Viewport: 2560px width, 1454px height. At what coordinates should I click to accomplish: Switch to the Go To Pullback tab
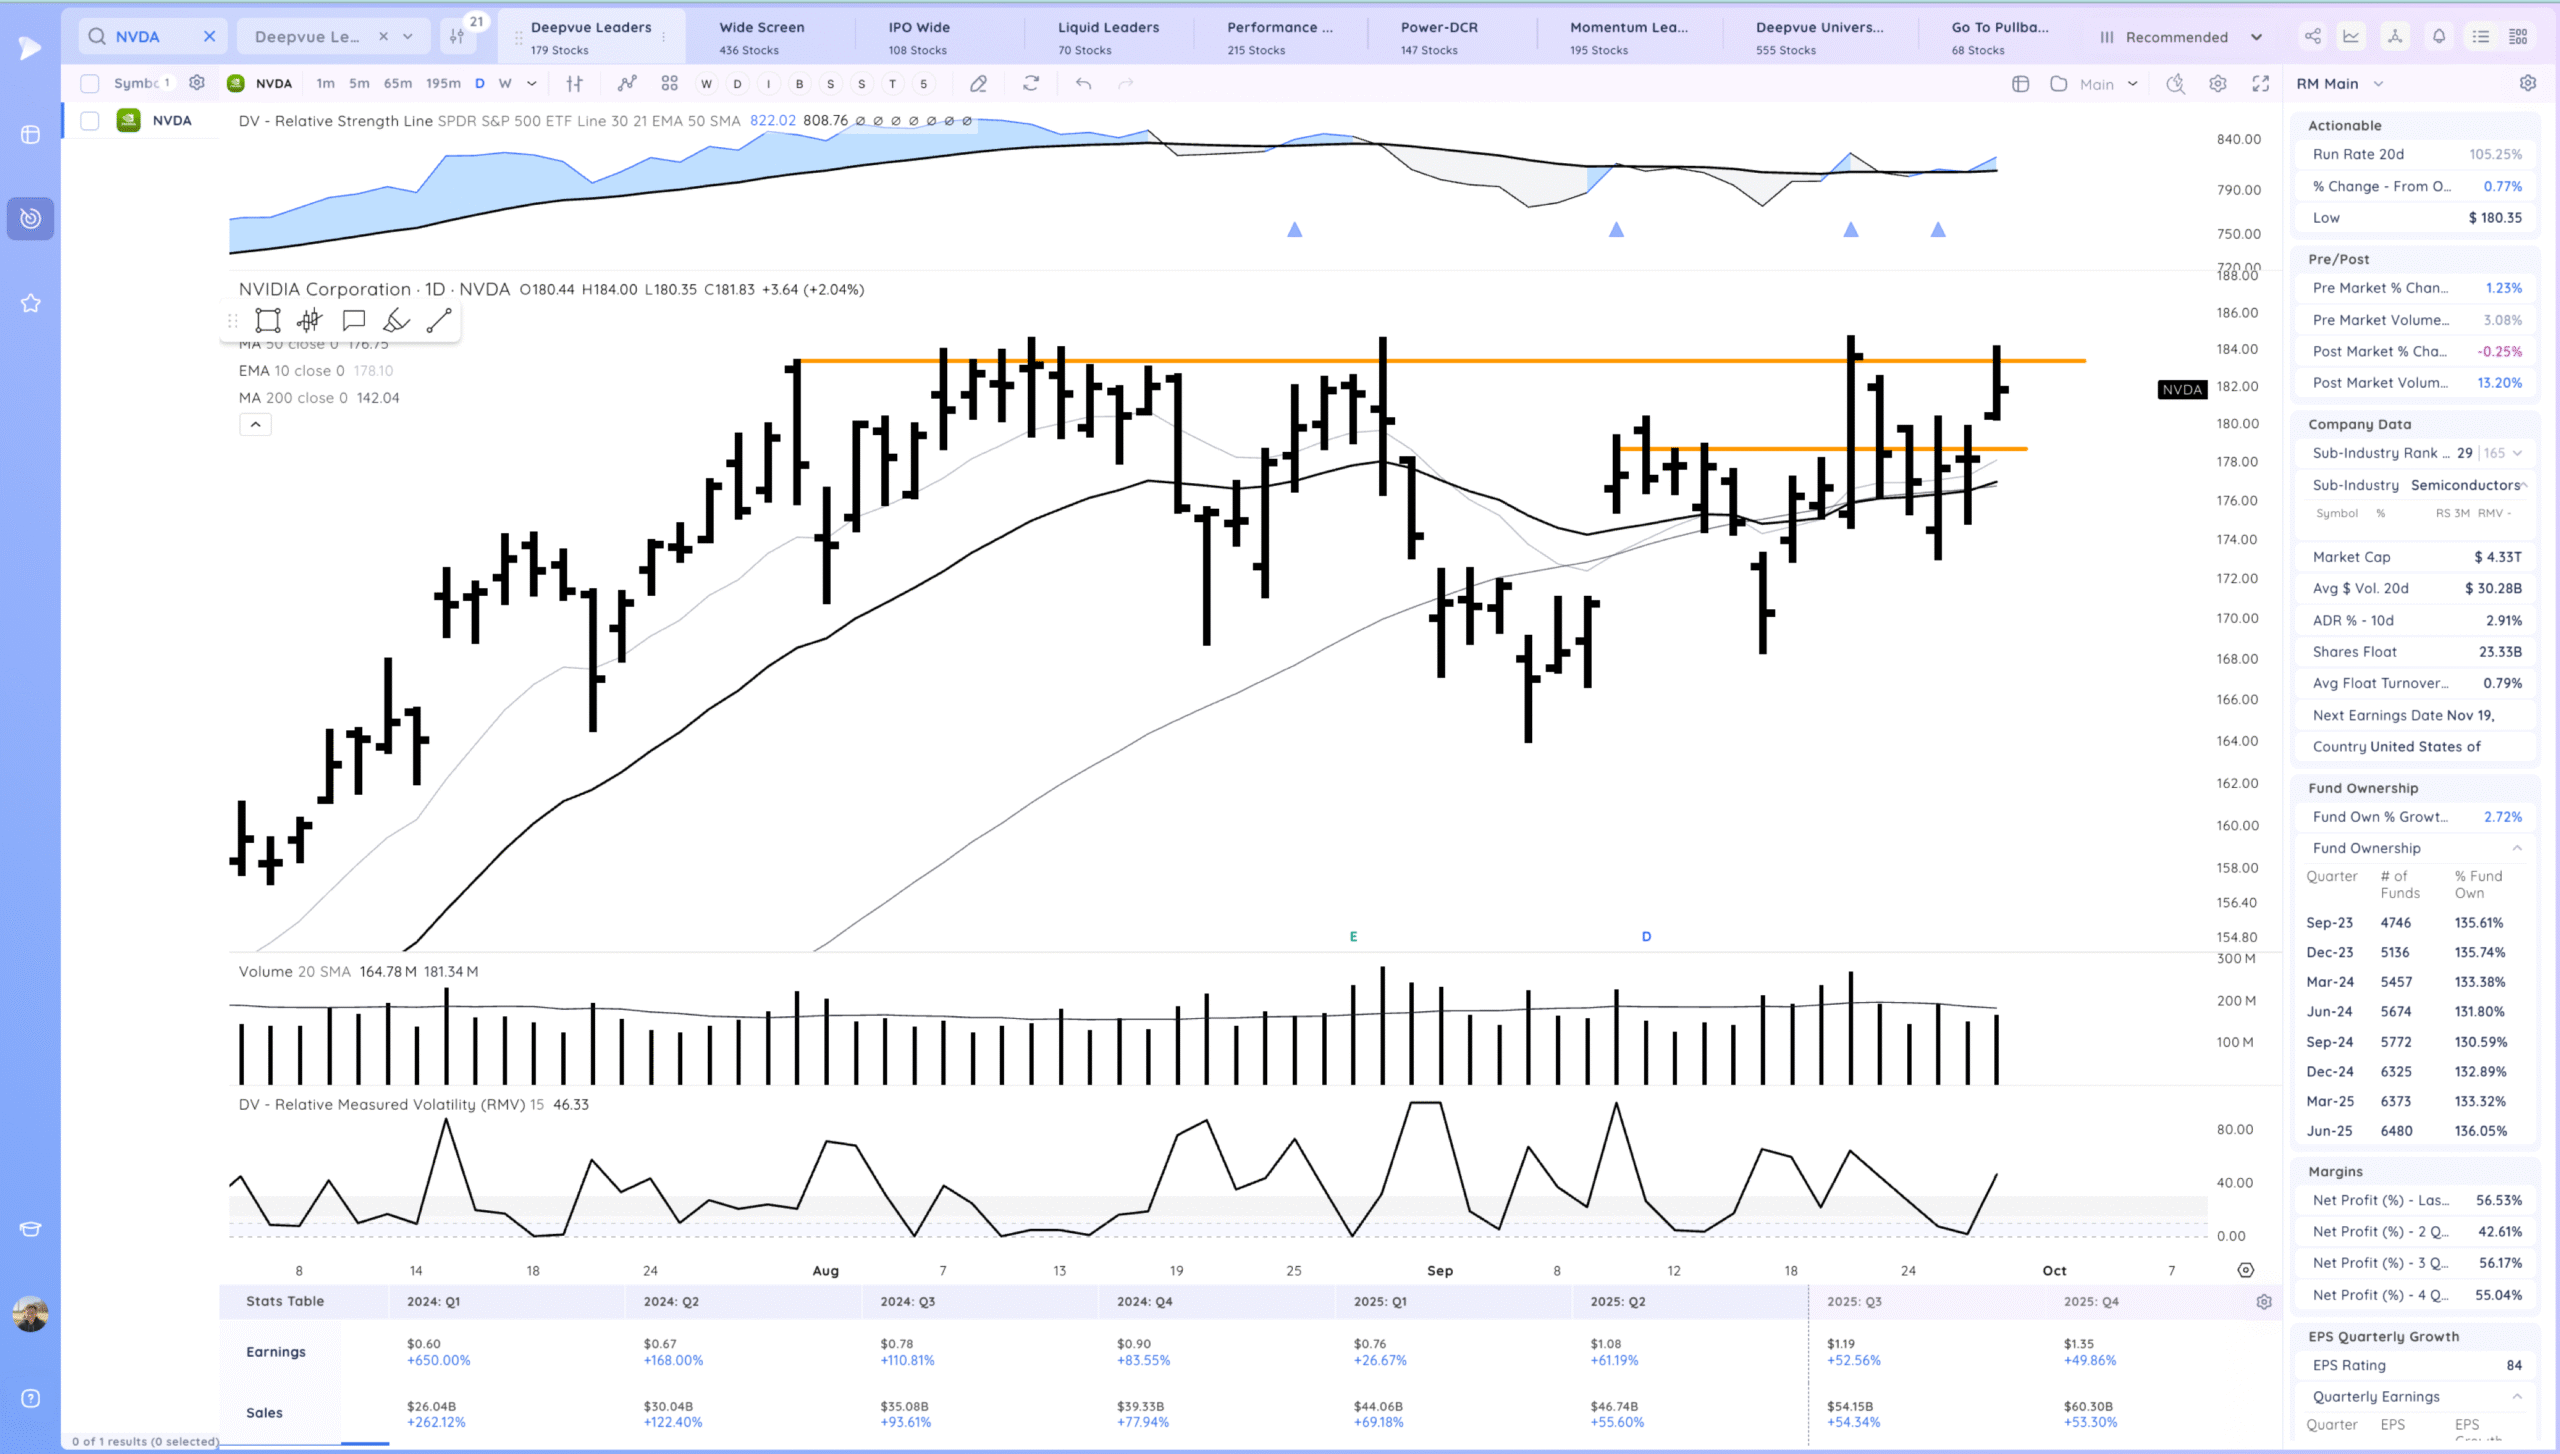(x=1999, y=37)
